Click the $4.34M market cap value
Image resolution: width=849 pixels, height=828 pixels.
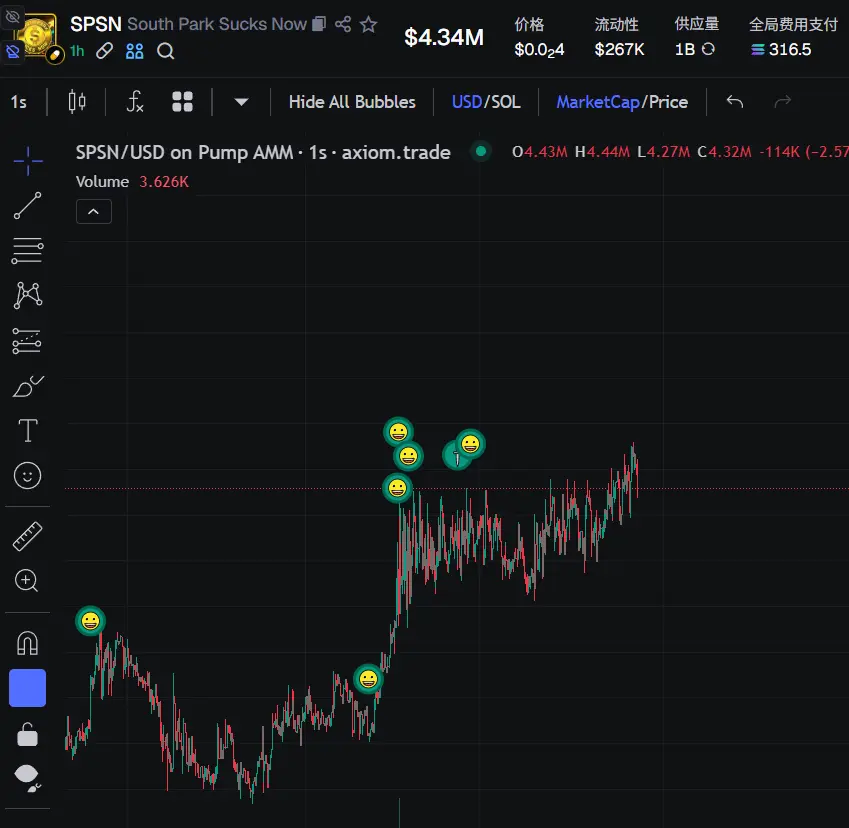tap(444, 37)
